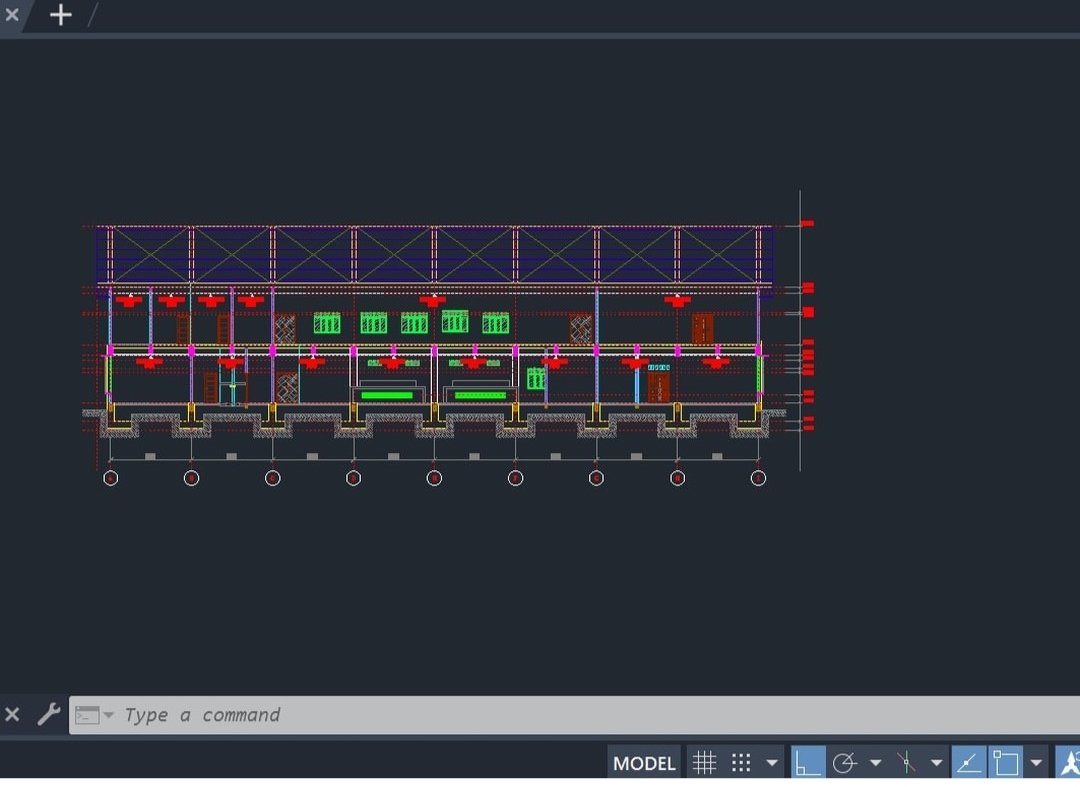This screenshot has height=787, width=1080.
Task: Toggle drawing grid display
Action: pyautogui.click(x=704, y=762)
